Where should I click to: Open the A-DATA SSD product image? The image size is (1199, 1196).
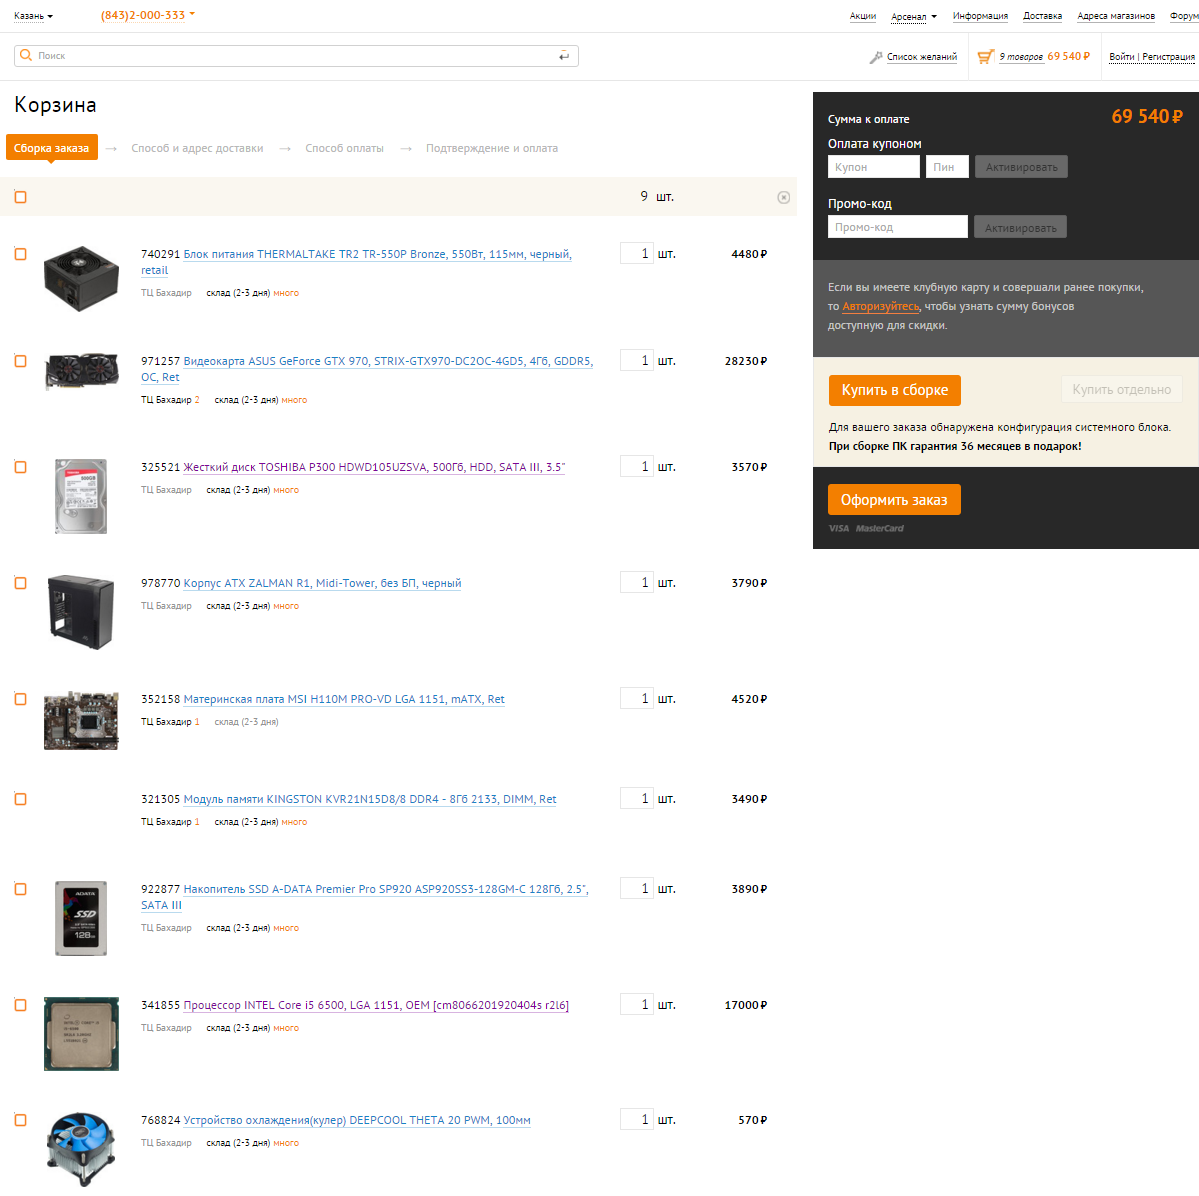(81, 918)
